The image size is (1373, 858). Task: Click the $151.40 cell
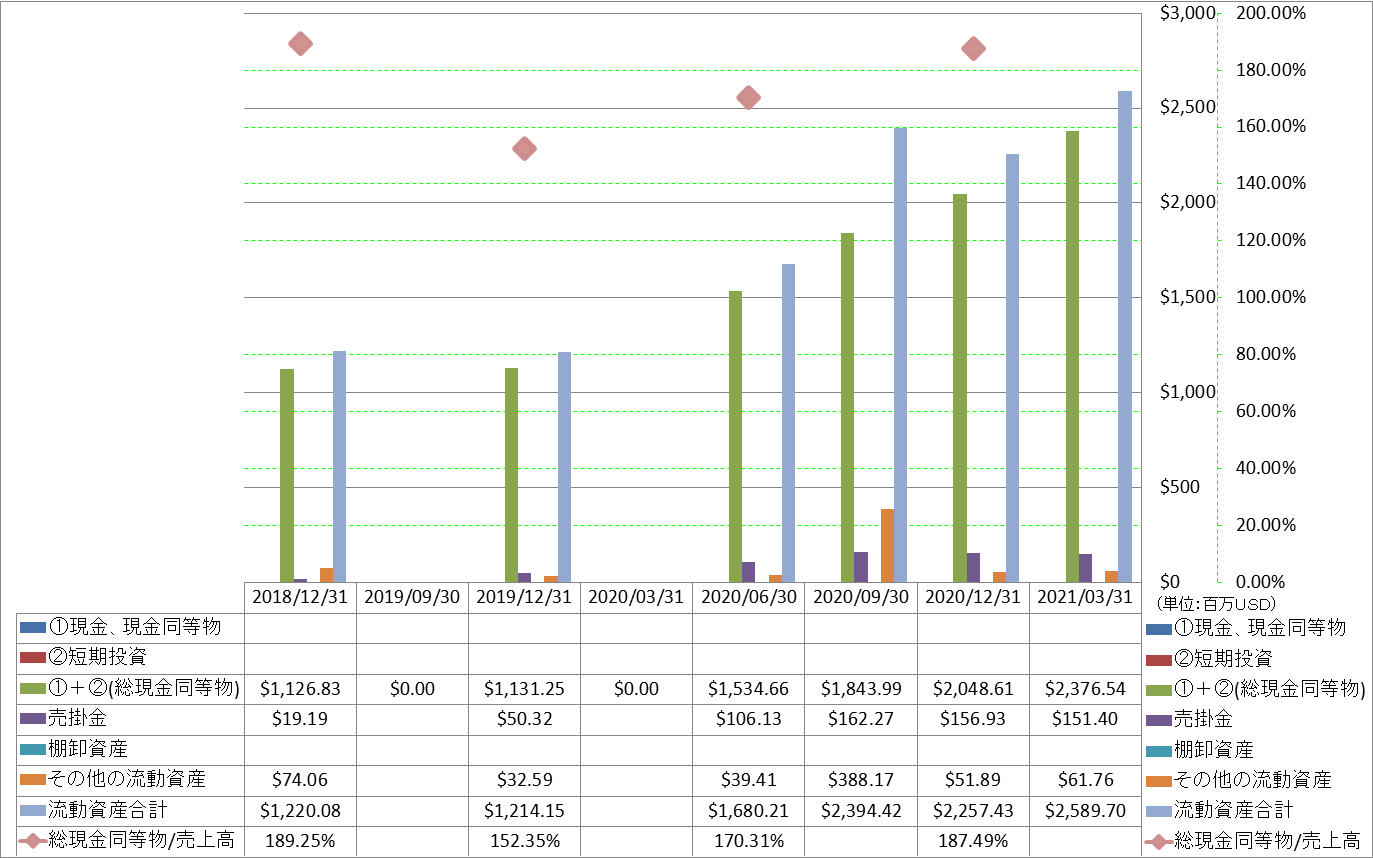1084,719
